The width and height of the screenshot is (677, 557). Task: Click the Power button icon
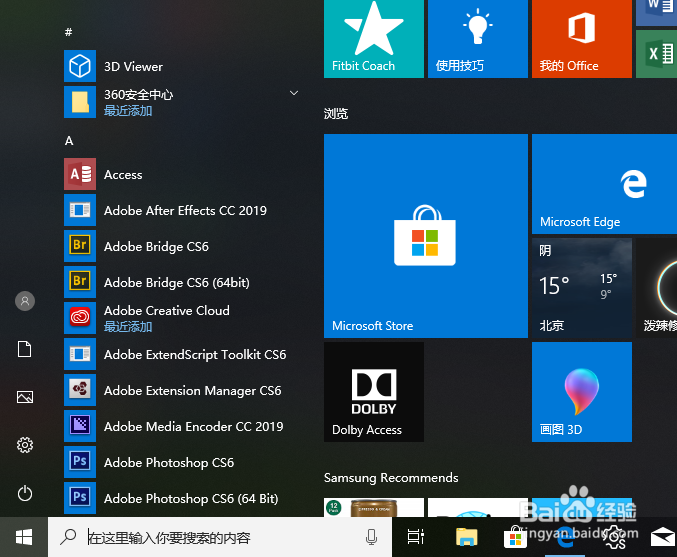point(25,493)
